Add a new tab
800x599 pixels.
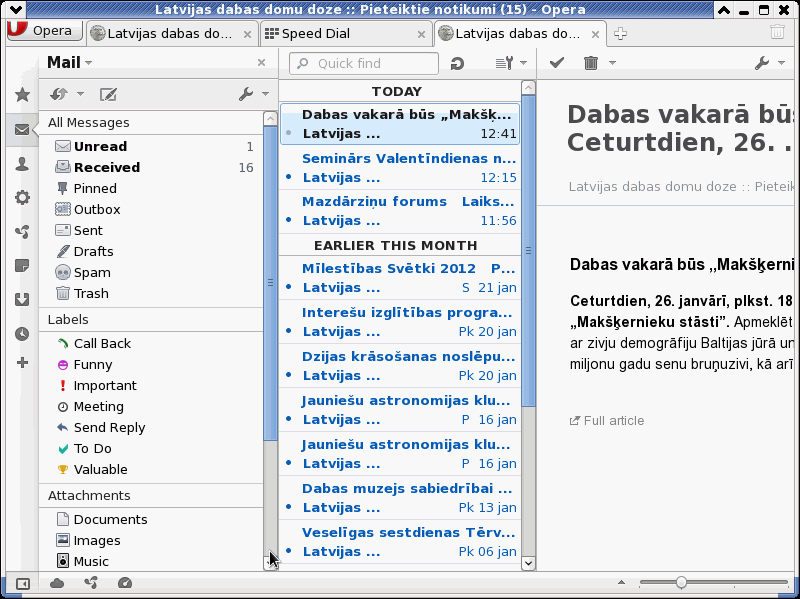coord(620,34)
